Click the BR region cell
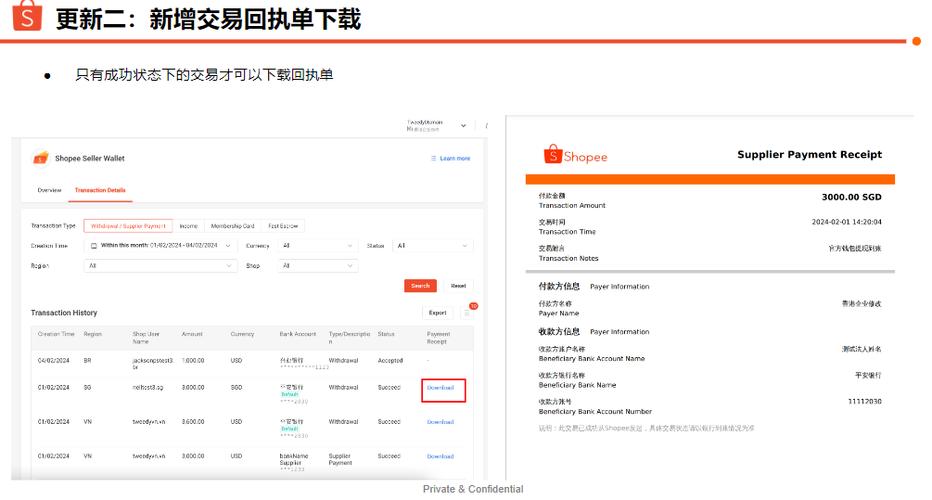Image resolution: width=932 pixels, height=500 pixels. coord(87,361)
